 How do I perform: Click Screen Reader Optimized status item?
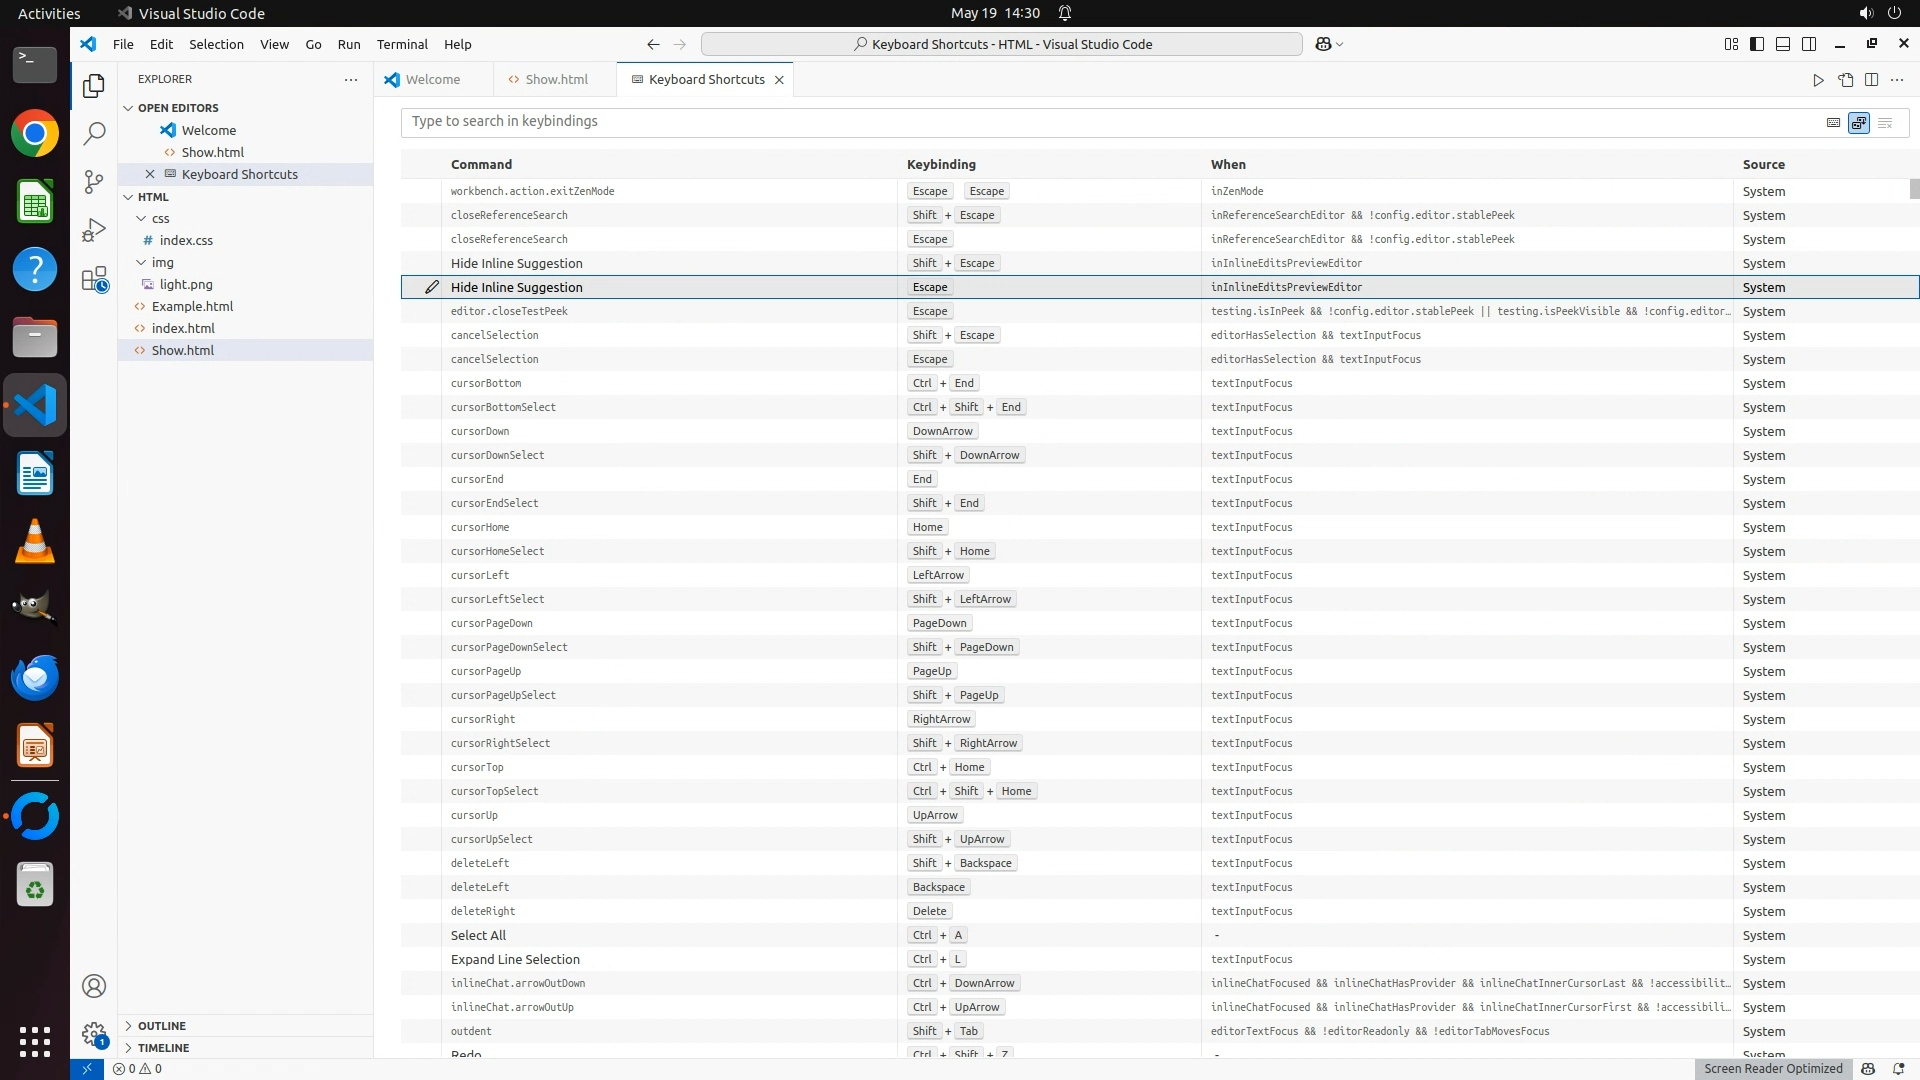point(1772,1068)
